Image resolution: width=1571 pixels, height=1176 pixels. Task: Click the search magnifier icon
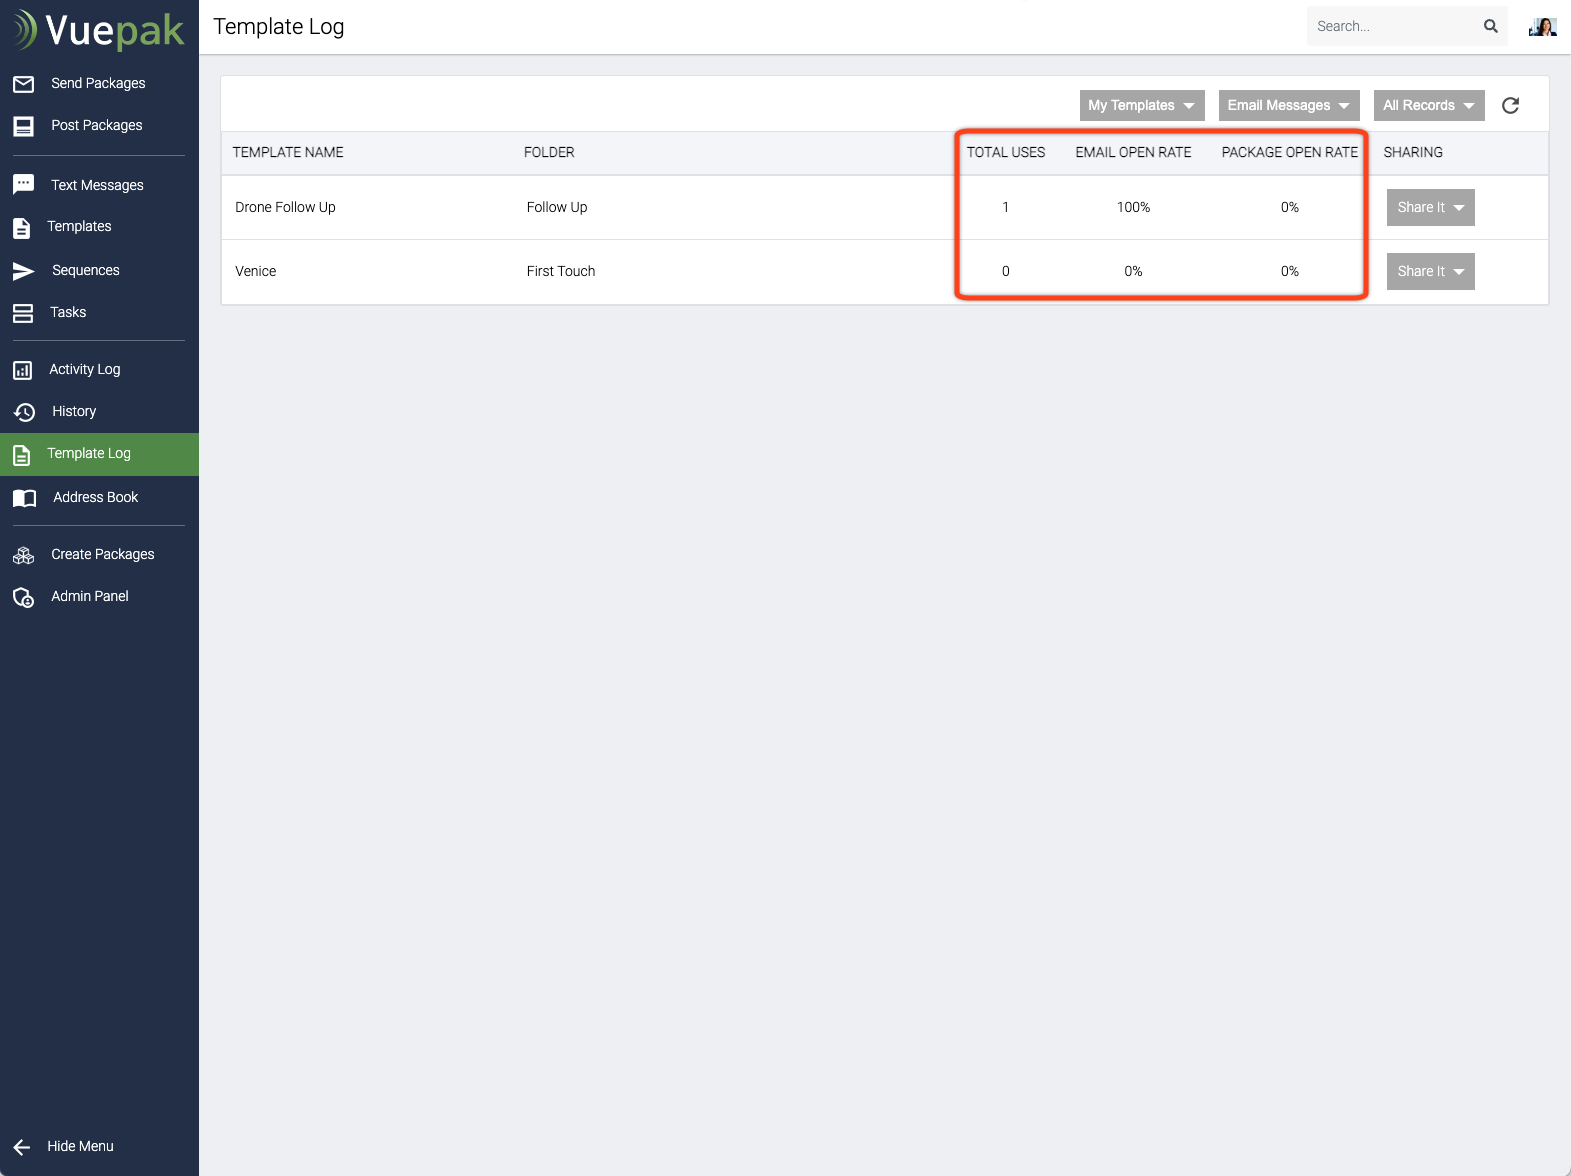coord(1490,26)
